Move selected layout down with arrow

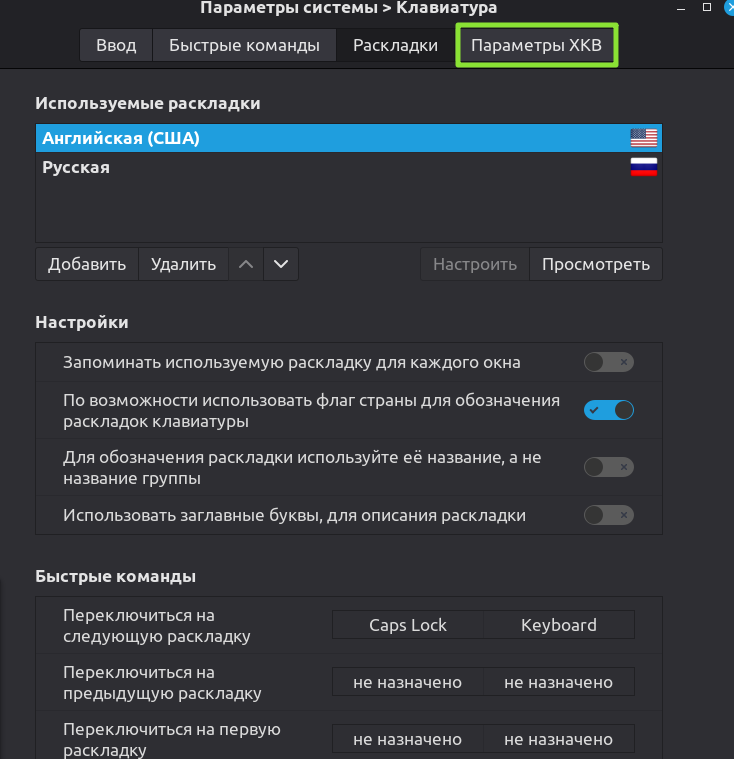tap(281, 264)
